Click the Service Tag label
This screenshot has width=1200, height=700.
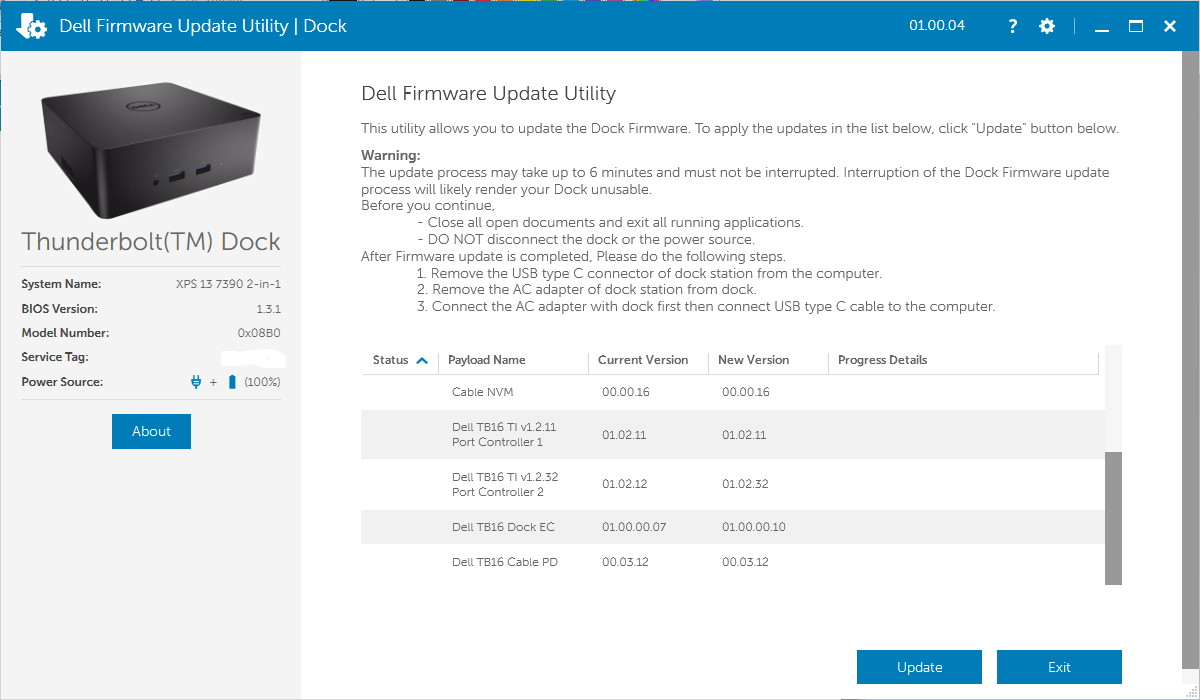[x=54, y=357]
